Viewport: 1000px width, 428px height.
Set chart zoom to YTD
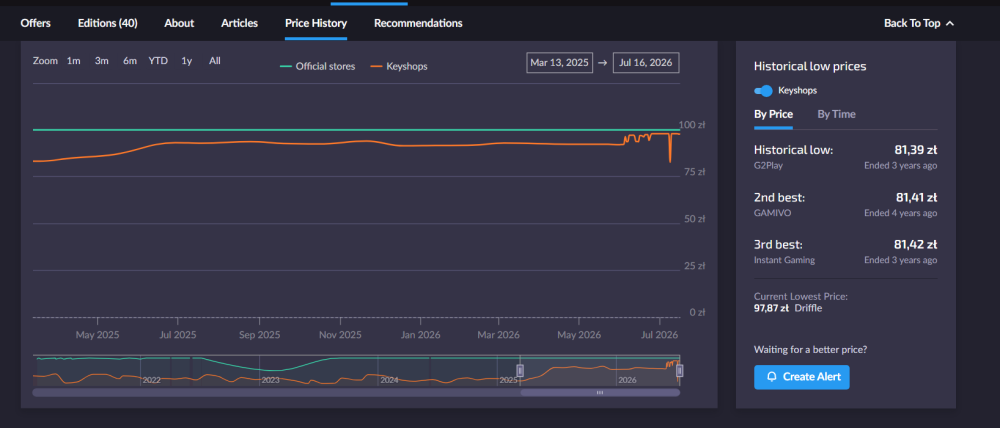pos(158,61)
